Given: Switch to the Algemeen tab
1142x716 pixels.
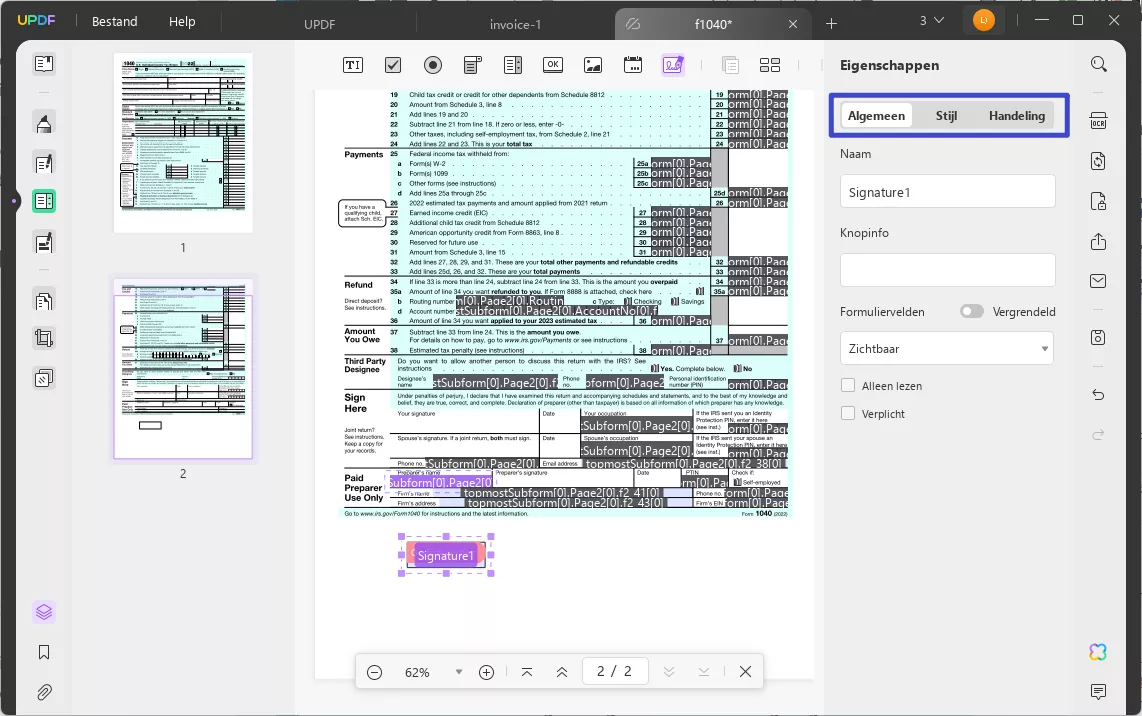Looking at the screenshot, I should (x=876, y=115).
